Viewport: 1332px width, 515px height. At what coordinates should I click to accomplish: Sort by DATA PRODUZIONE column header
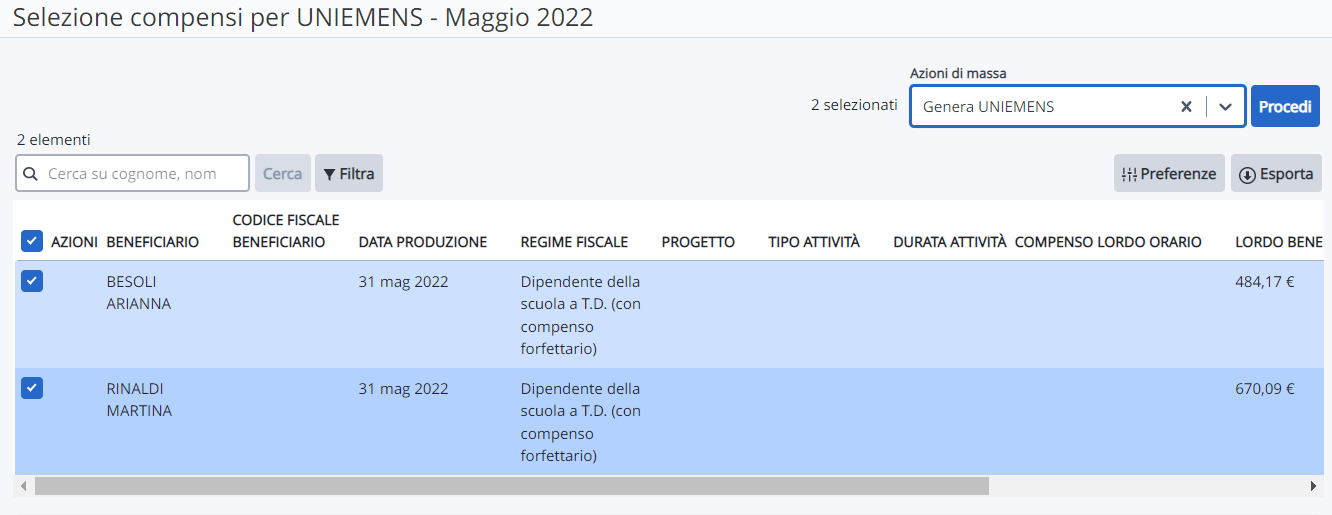423,242
